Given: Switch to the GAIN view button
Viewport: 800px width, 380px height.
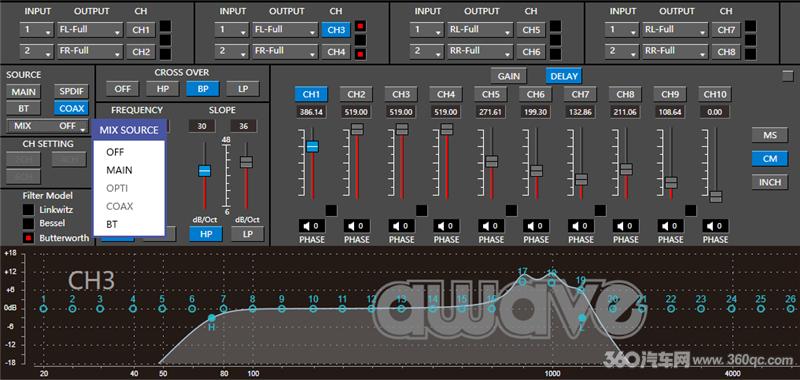Looking at the screenshot, I should tap(509, 77).
